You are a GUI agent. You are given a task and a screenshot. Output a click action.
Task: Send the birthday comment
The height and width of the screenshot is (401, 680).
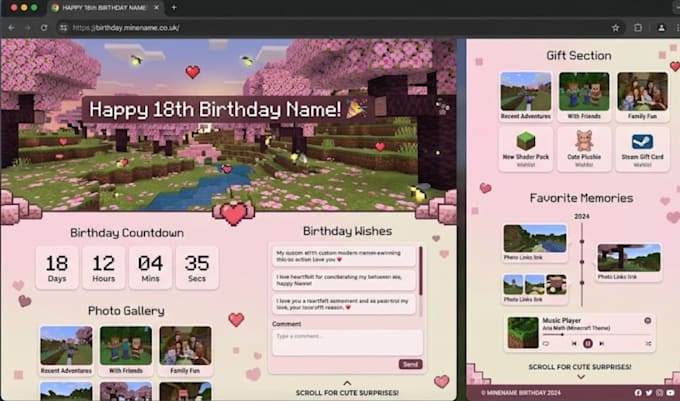coord(410,364)
